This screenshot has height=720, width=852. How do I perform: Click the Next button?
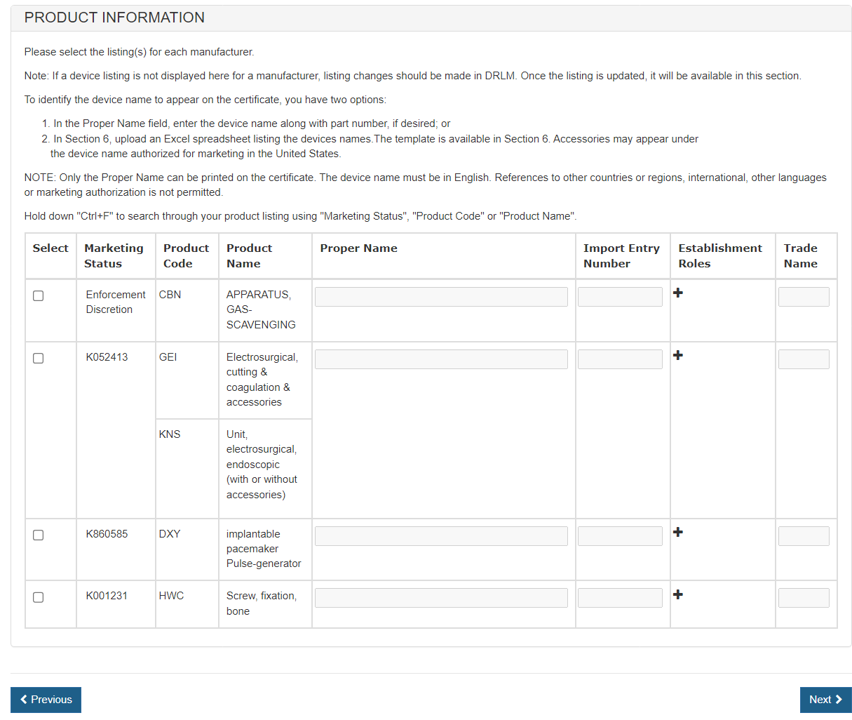[x=825, y=700]
